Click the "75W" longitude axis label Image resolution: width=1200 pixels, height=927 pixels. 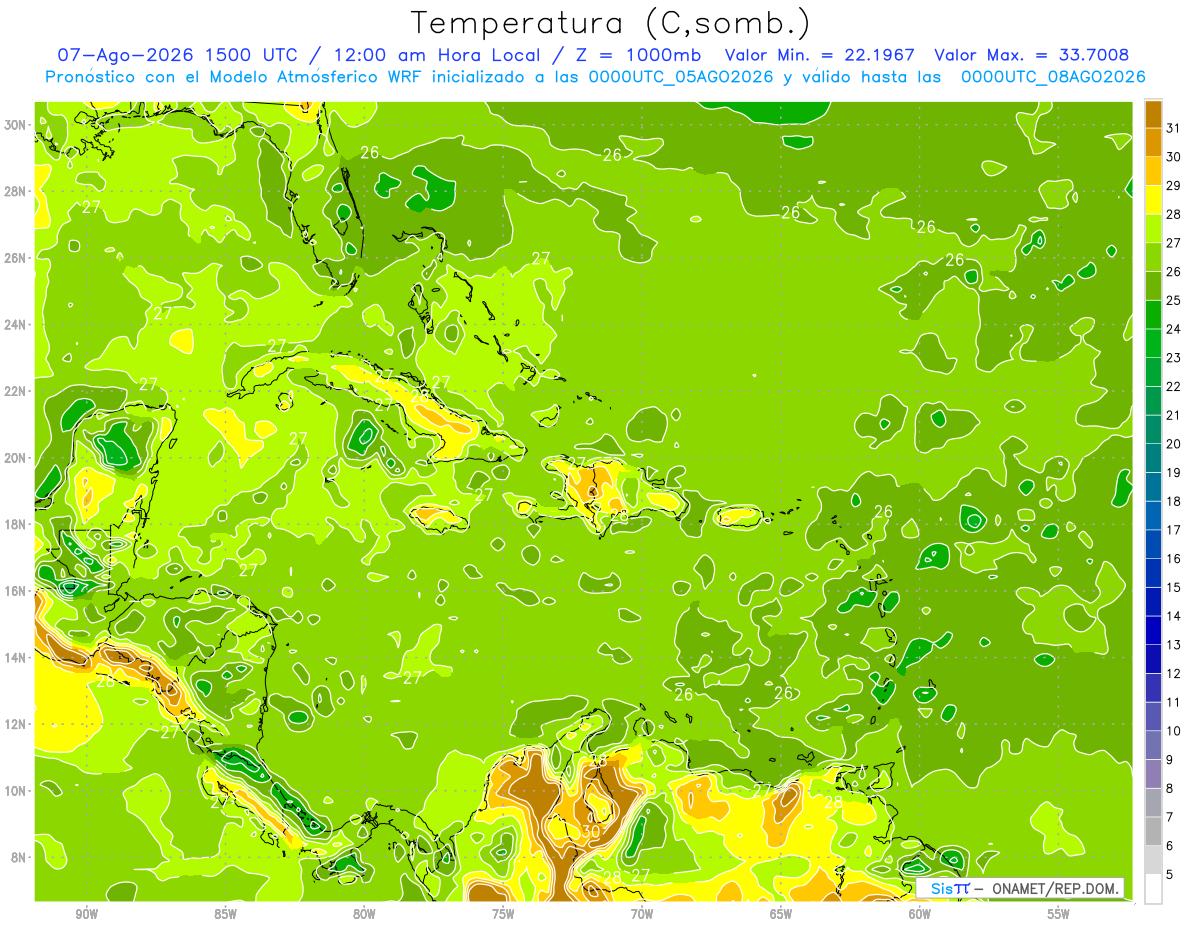503,915
